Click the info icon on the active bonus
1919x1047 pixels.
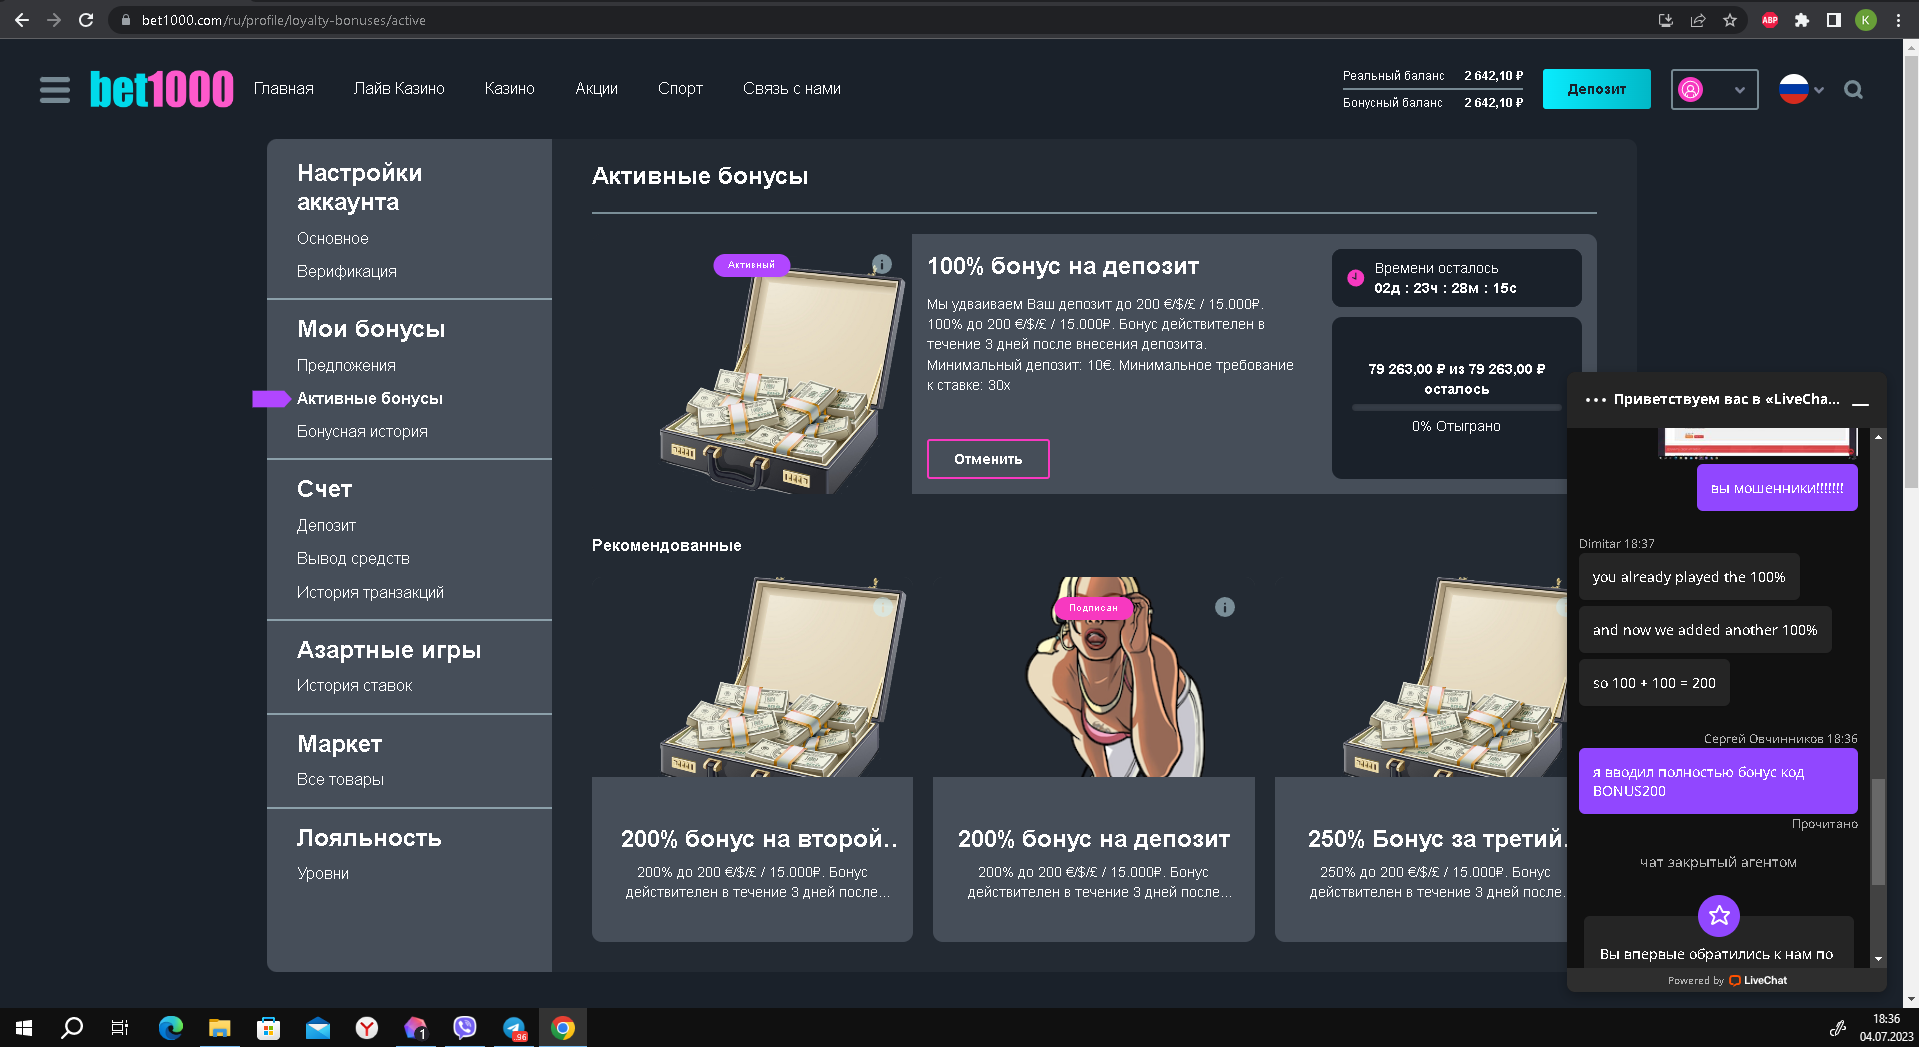click(x=881, y=264)
